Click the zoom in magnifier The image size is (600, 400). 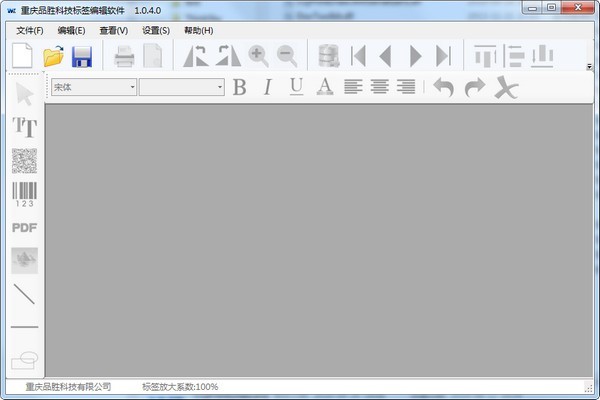click(x=258, y=56)
